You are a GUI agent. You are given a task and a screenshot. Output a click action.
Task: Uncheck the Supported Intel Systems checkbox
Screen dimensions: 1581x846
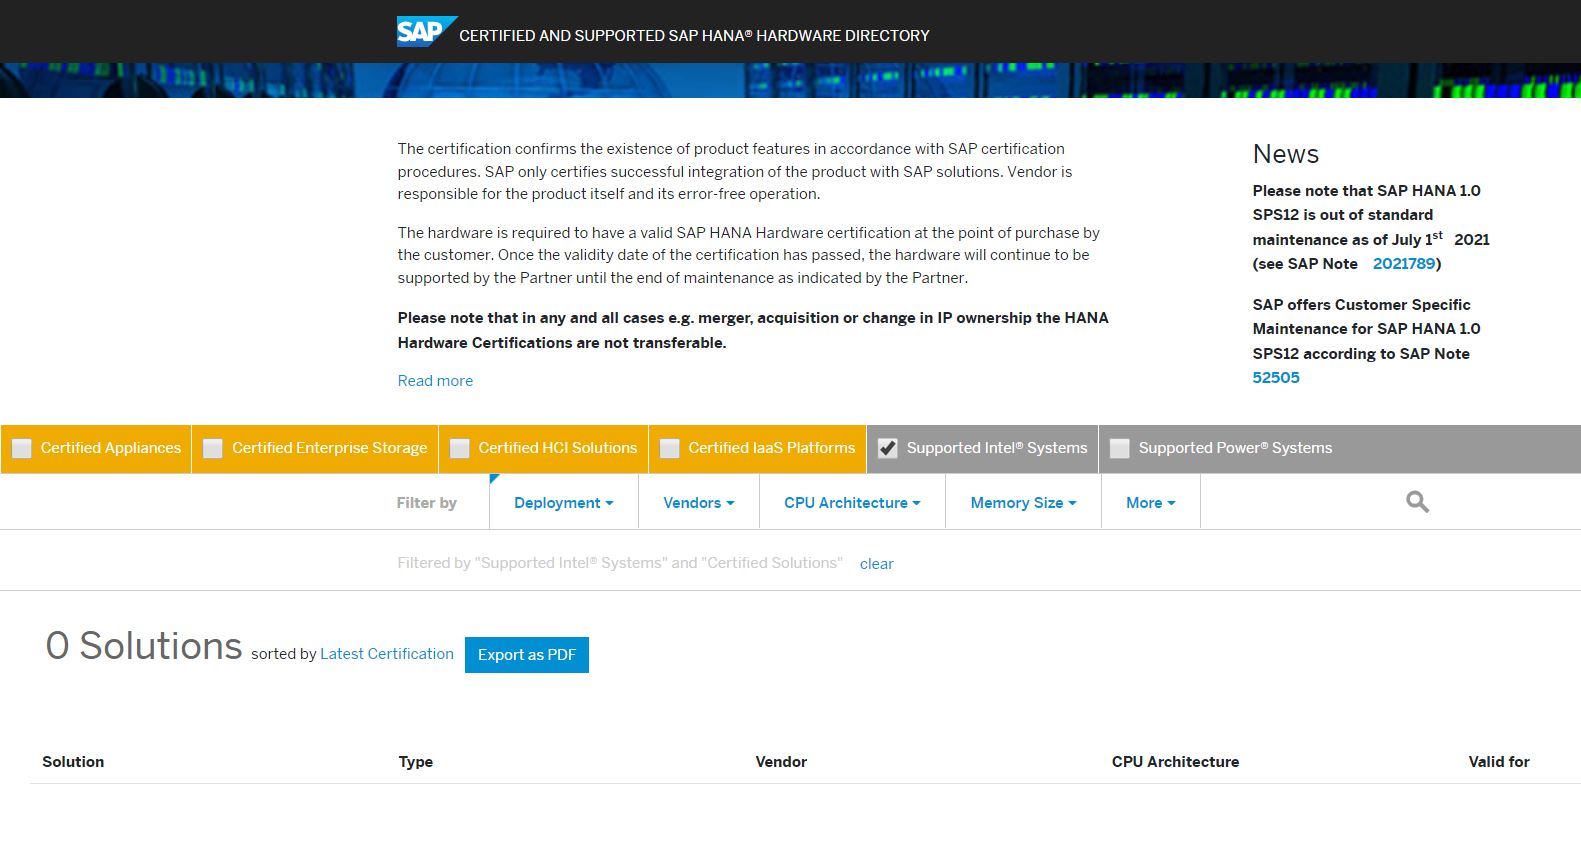(x=888, y=449)
